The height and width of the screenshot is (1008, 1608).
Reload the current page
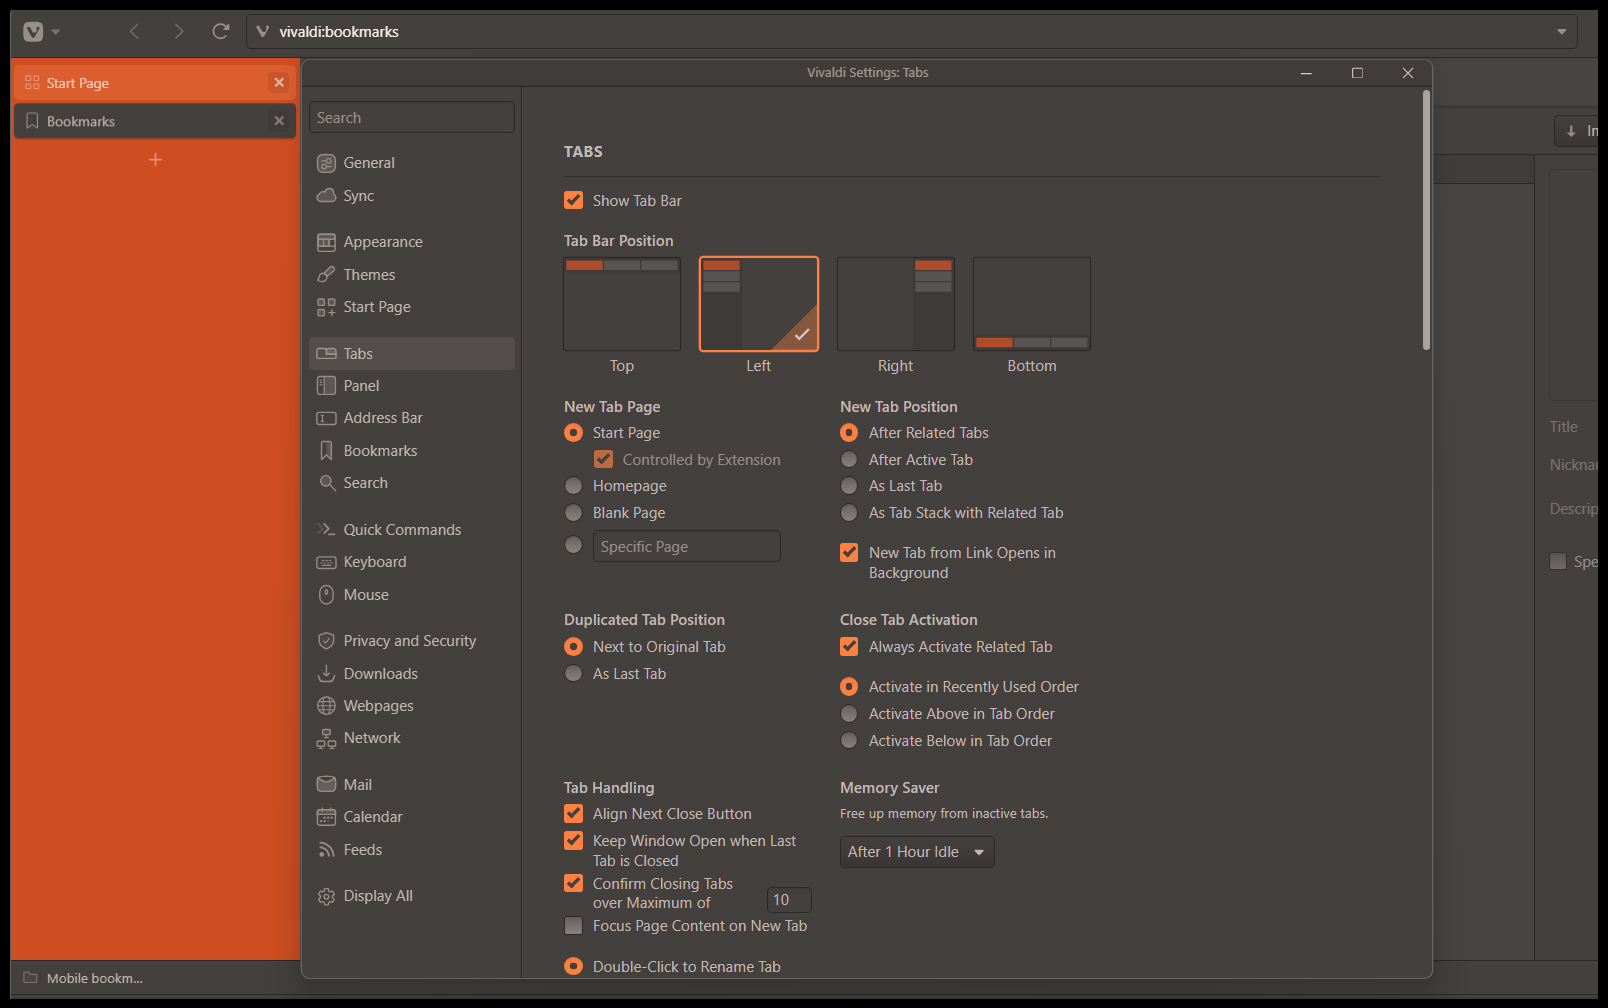click(221, 32)
